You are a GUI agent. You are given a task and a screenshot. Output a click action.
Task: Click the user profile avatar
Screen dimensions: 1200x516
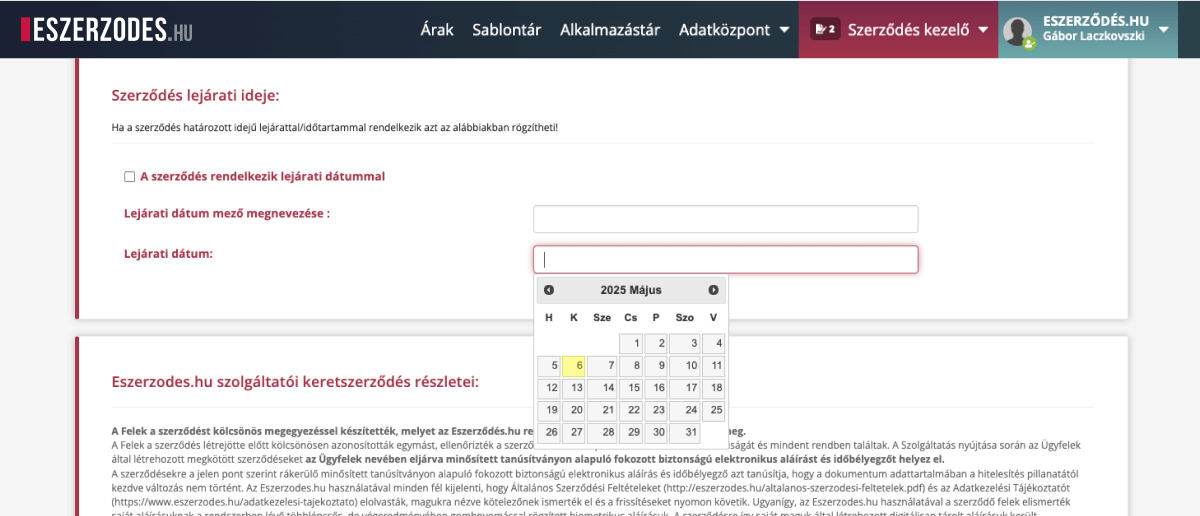1018,31
